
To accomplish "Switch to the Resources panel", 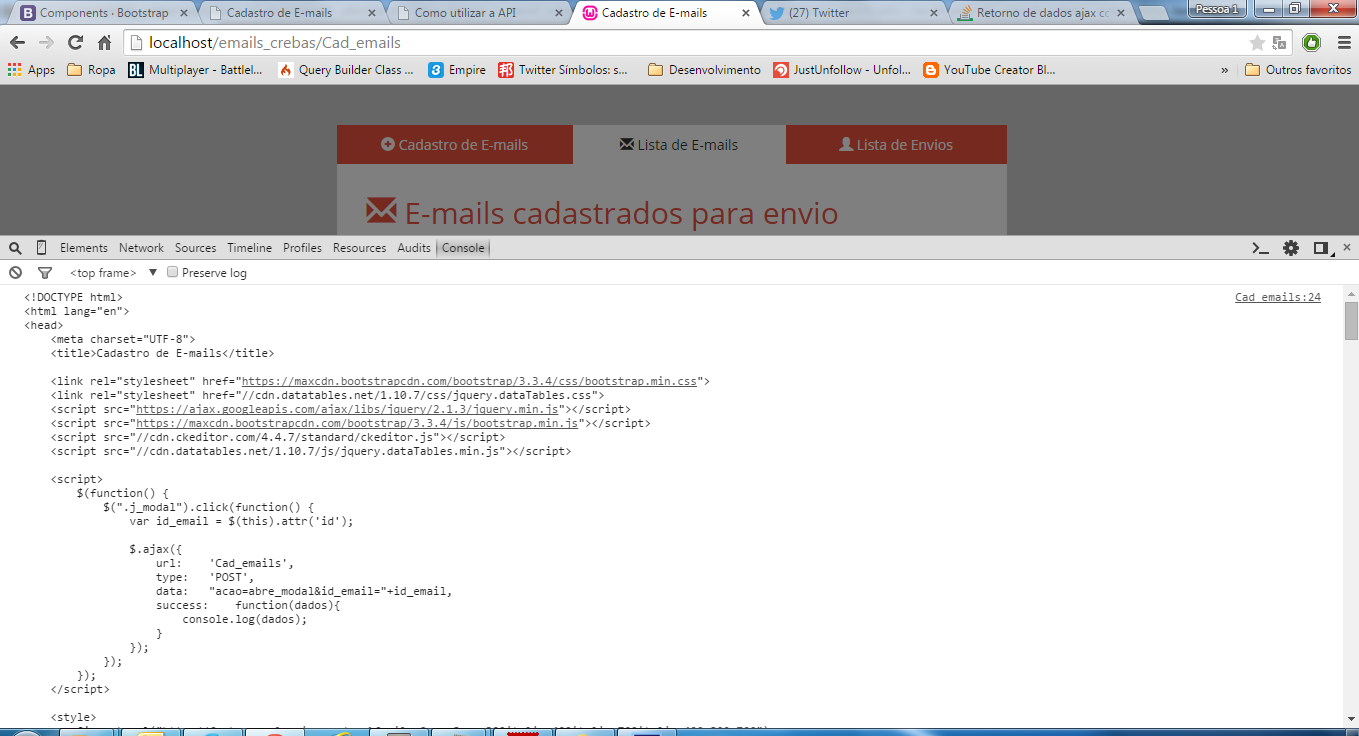I will [359, 248].
